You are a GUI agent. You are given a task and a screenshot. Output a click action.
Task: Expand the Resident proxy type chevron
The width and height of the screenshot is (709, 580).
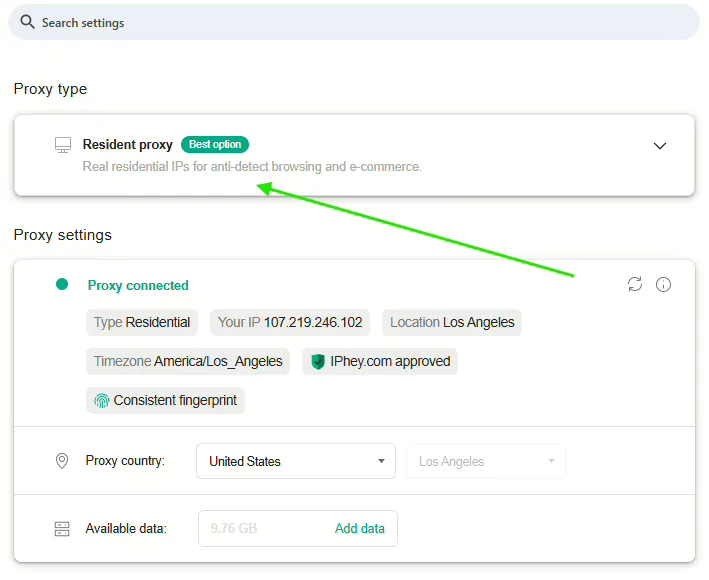click(660, 146)
